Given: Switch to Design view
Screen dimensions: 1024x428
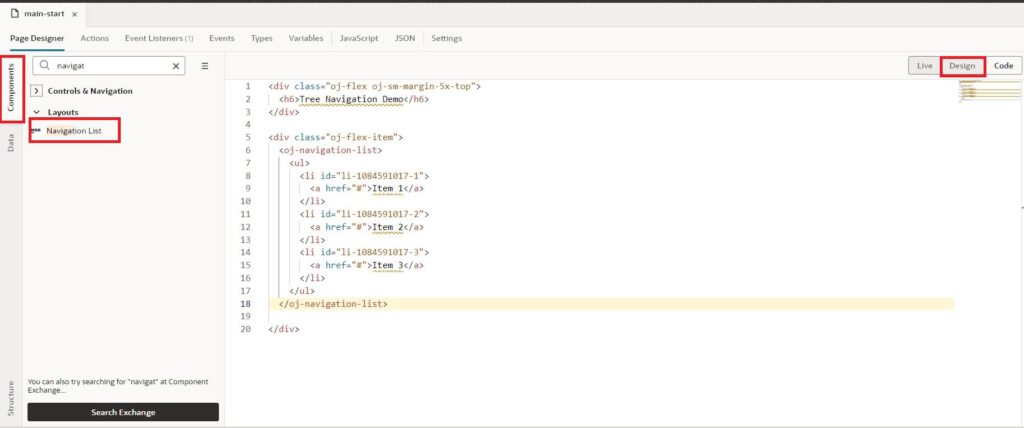Looking at the screenshot, I should pos(962,66).
